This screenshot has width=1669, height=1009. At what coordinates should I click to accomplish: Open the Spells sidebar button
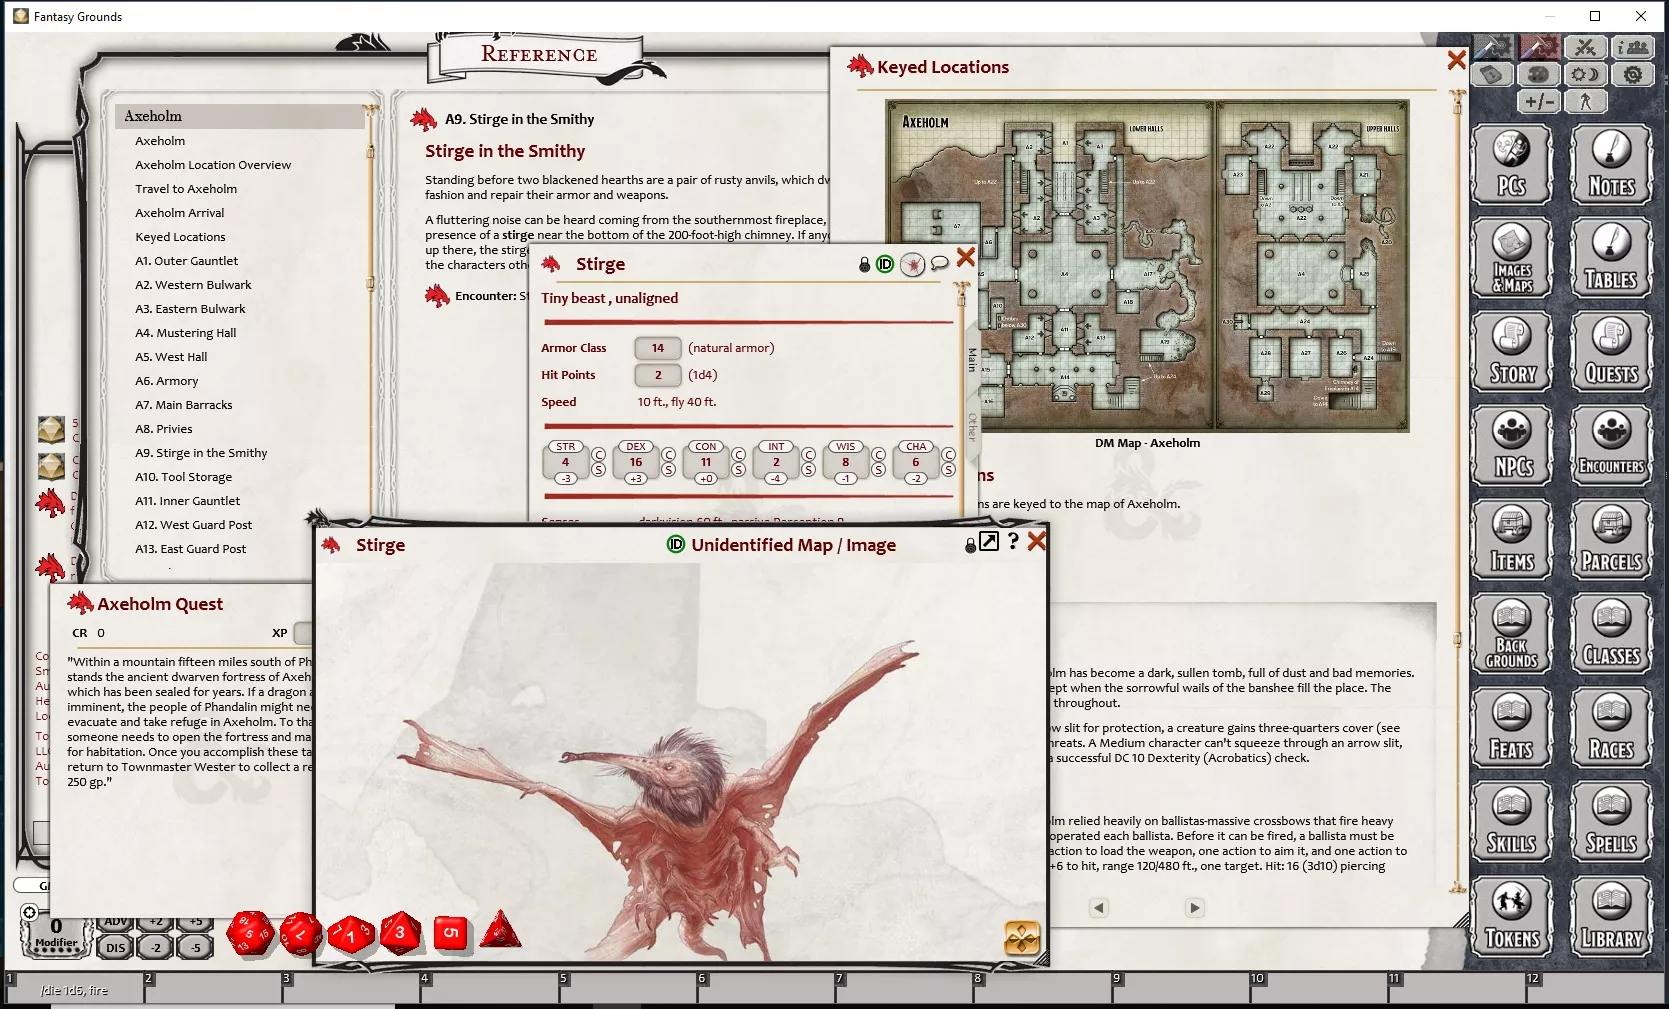tap(1611, 821)
